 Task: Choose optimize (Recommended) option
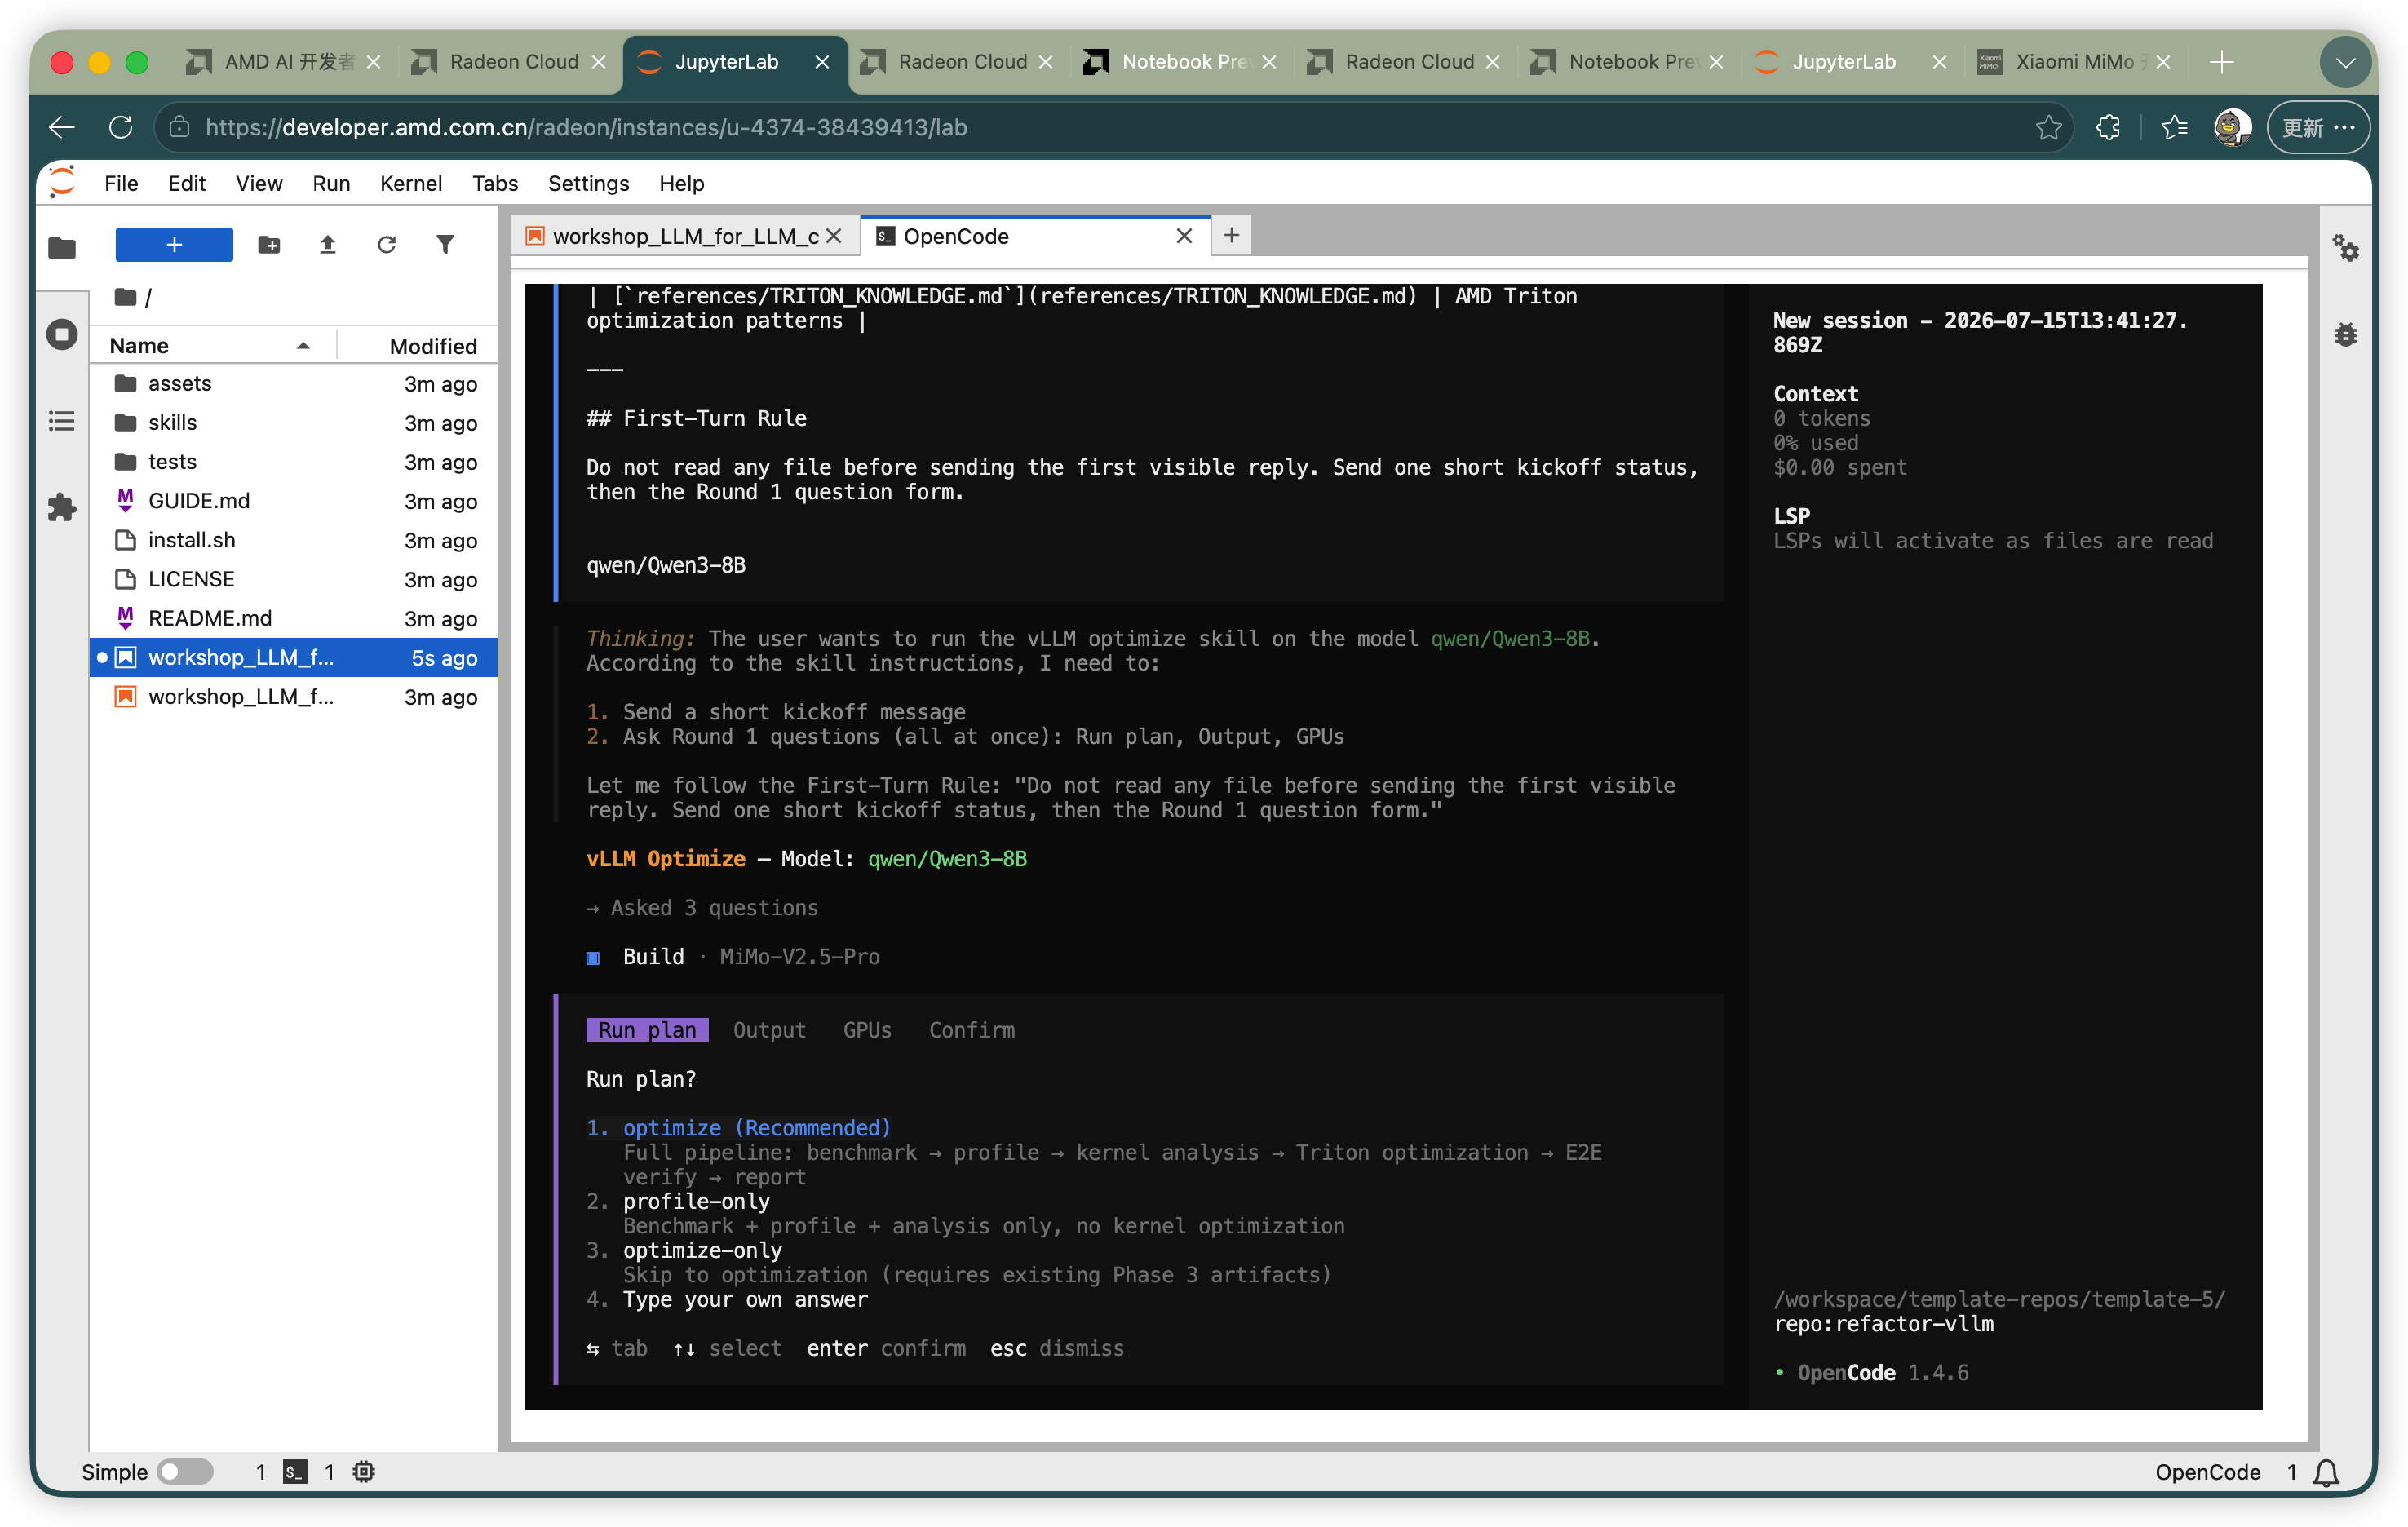[756, 1128]
